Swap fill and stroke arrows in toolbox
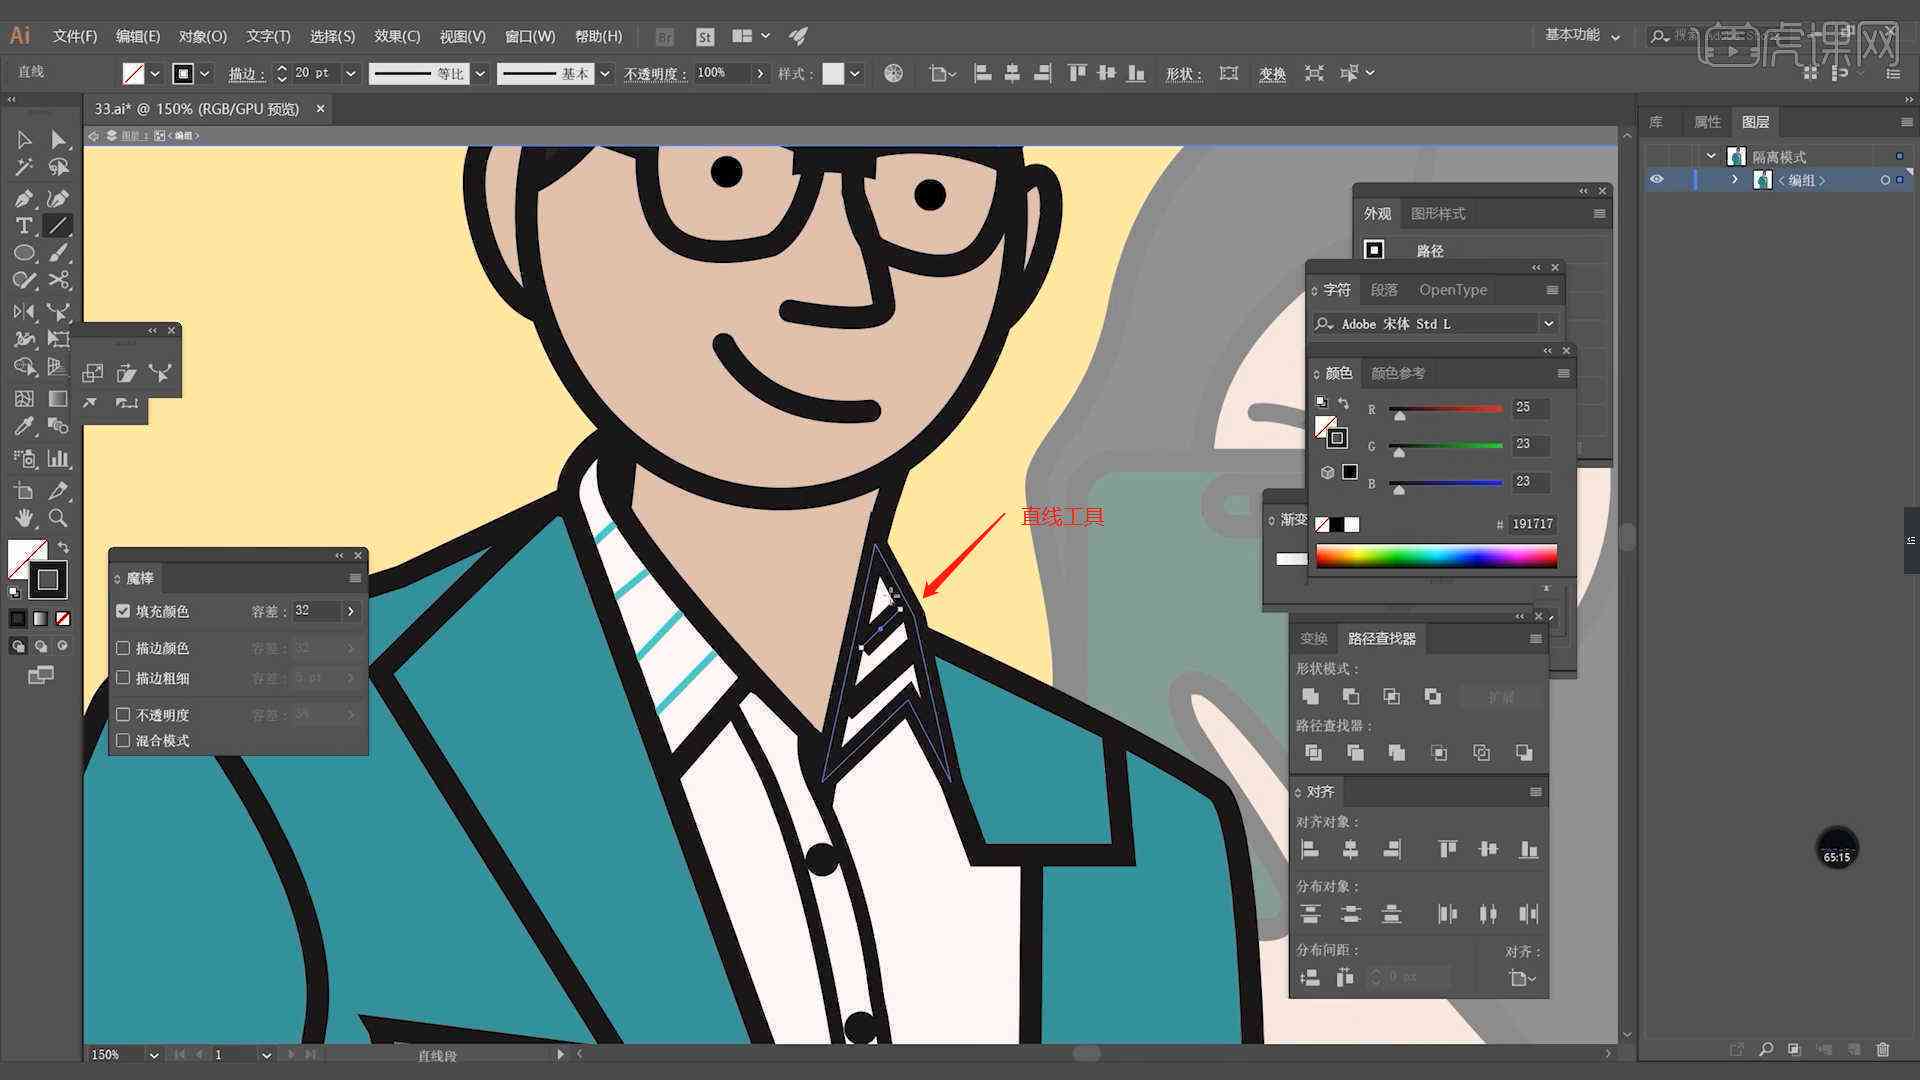The width and height of the screenshot is (1920, 1080). point(63,547)
